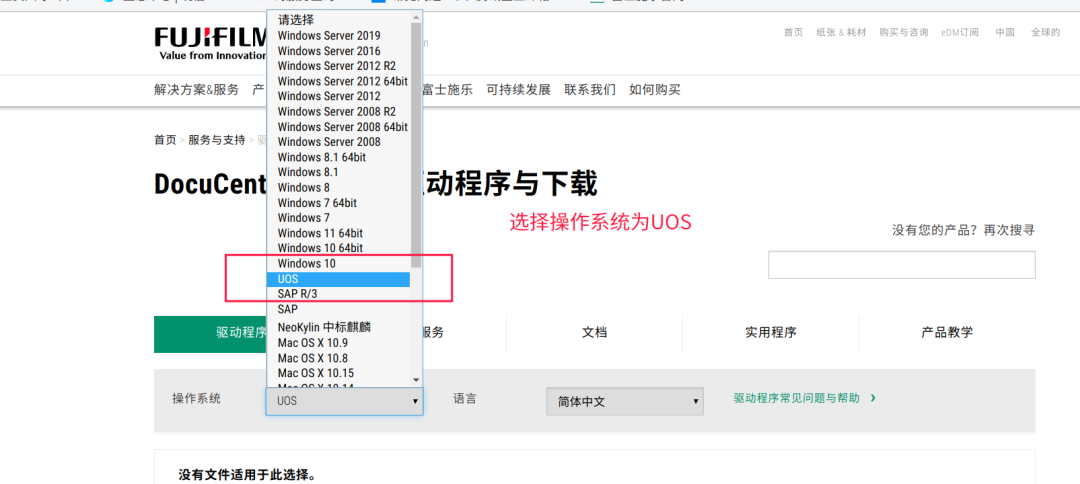Image resolution: width=1080 pixels, height=484 pixels.
Task: Click the product search input field
Action: click(x=902, y=265)
